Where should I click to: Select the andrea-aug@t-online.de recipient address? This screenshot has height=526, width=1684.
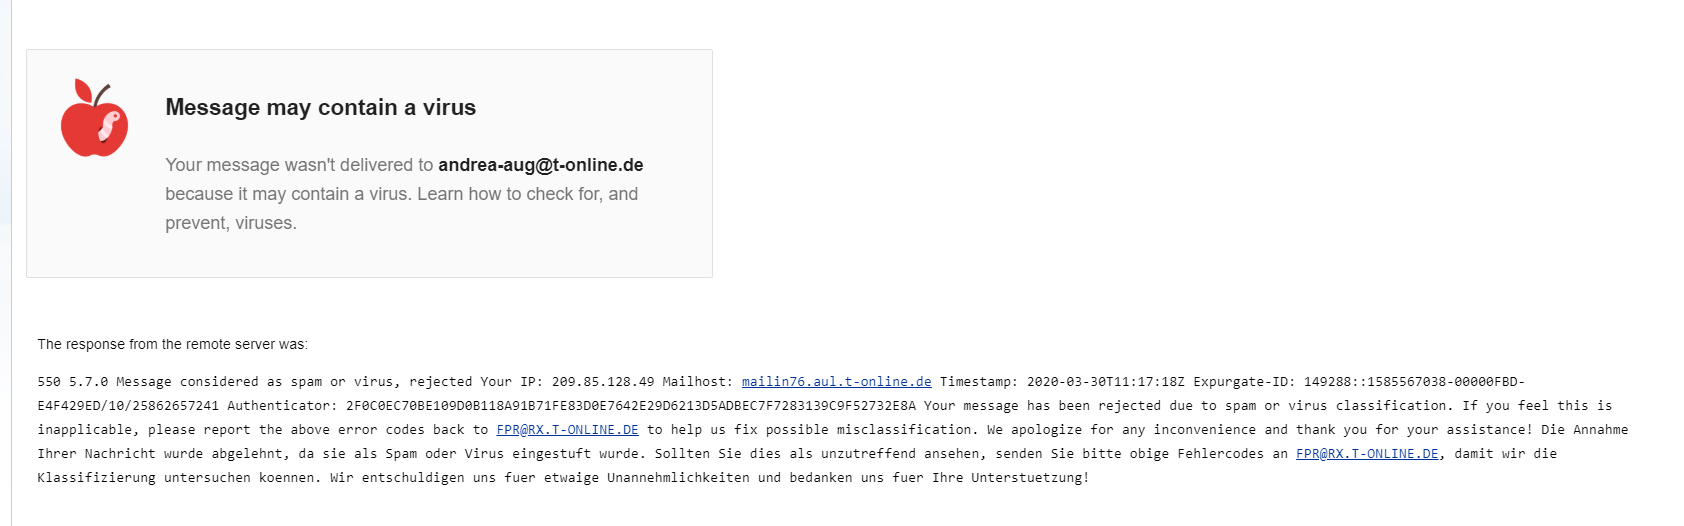coord(540,165)
